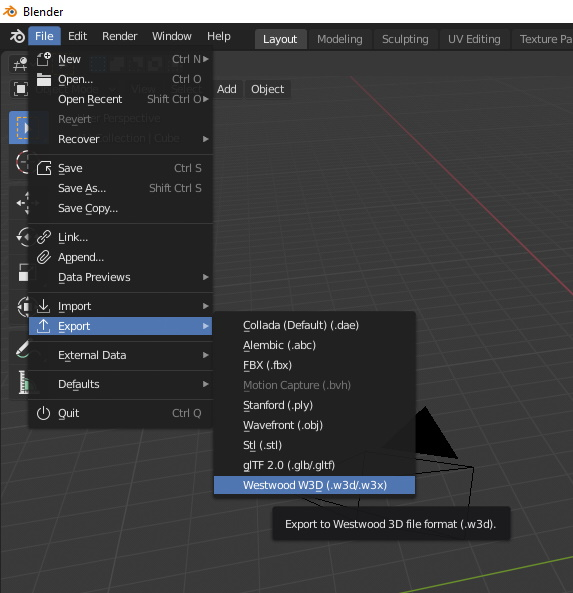573x593 pixels.
Task: Click the Open folder icon
Action: click(43, 79)
